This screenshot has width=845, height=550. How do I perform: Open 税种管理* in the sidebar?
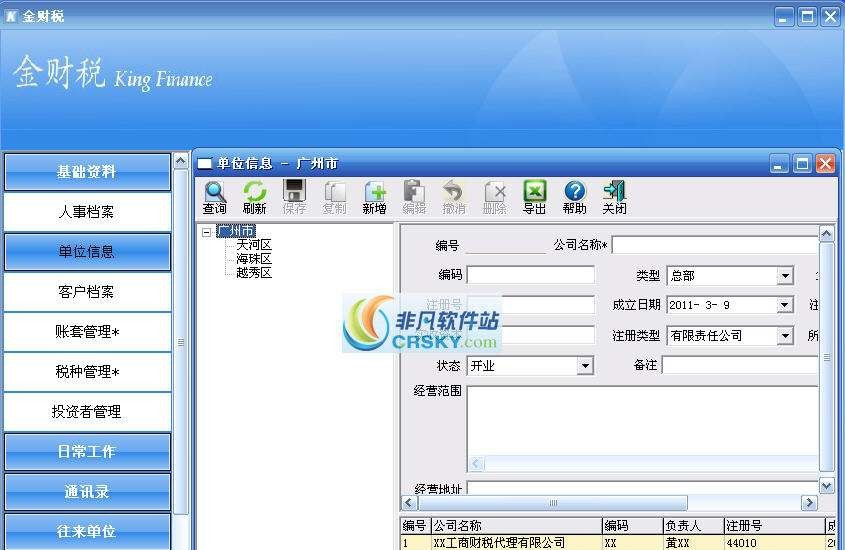(87, 372)
